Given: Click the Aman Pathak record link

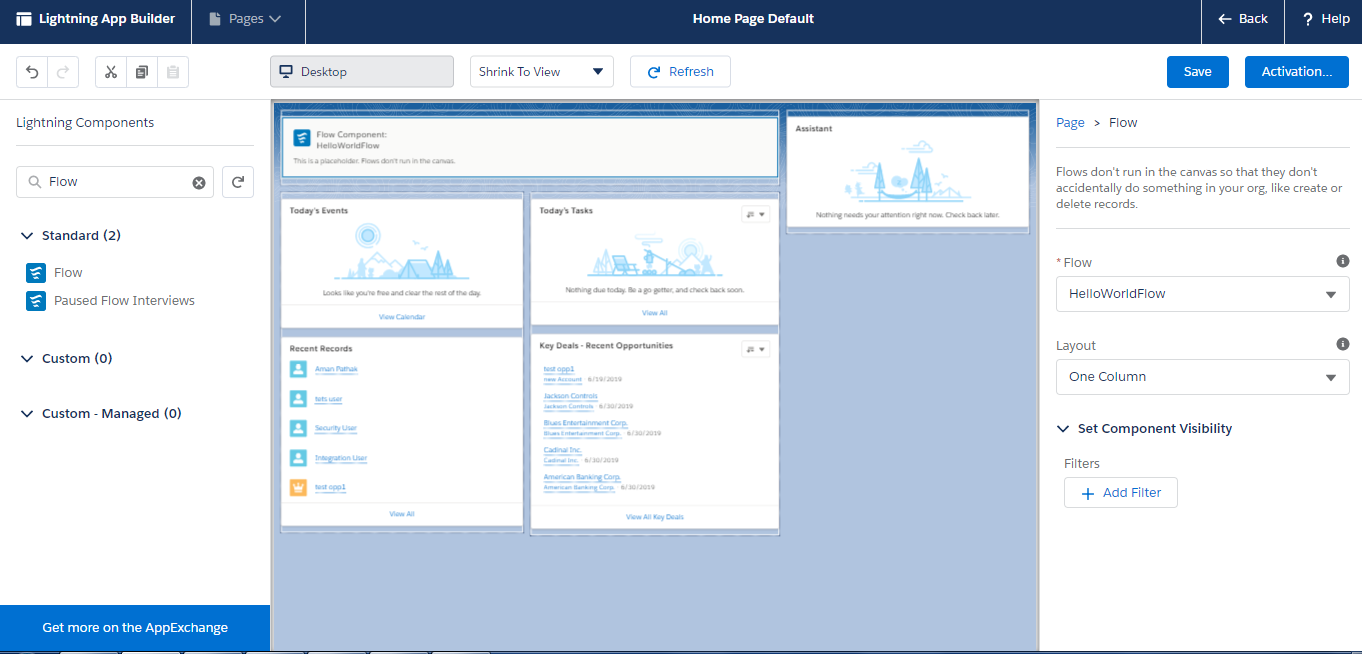Looking at the screenshot, I should point(336,369).
